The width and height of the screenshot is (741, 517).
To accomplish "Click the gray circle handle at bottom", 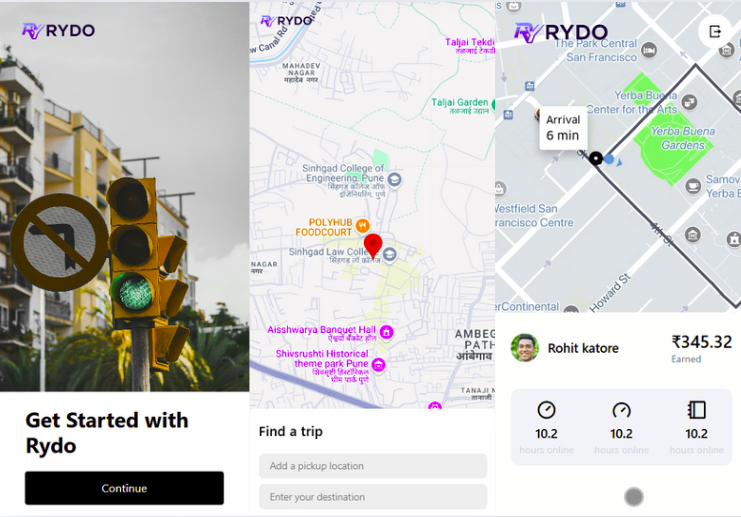I will pos(634,497).
